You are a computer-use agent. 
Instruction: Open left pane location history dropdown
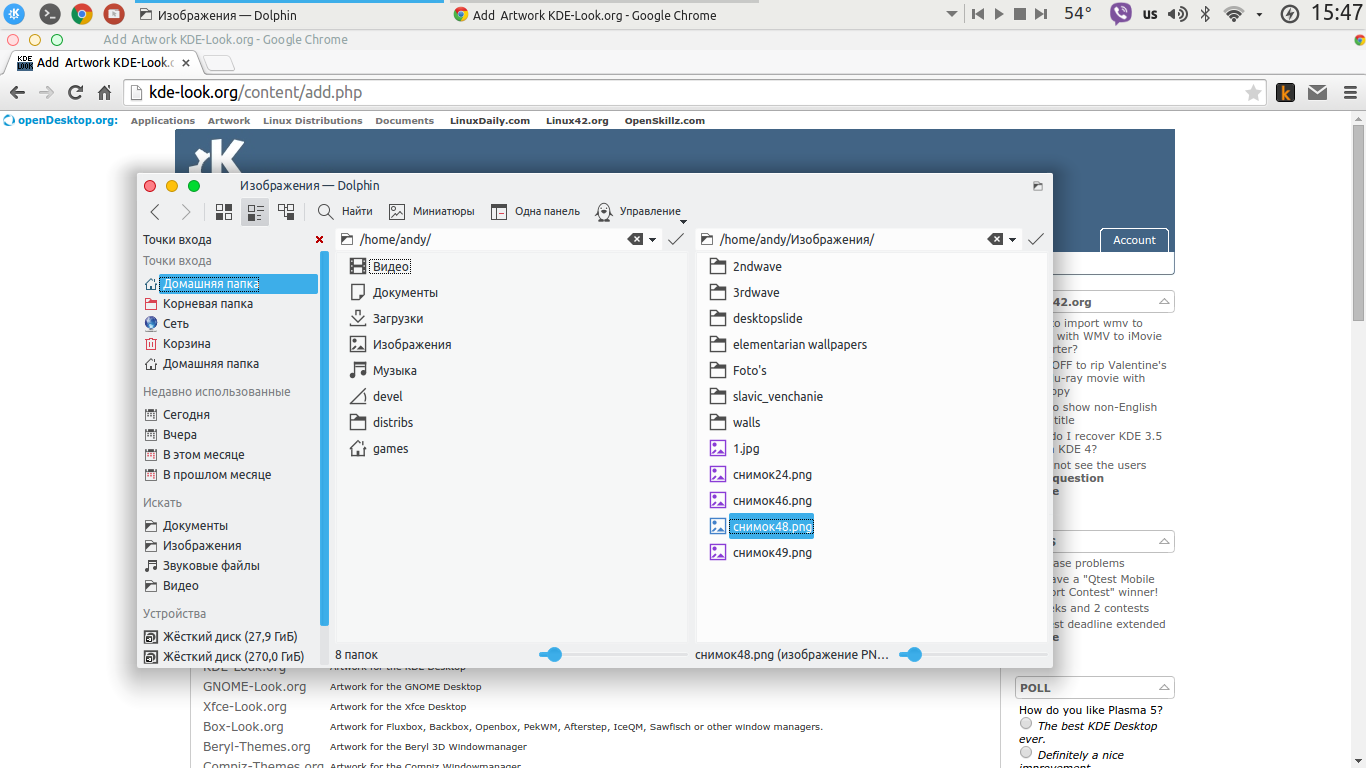653,240
